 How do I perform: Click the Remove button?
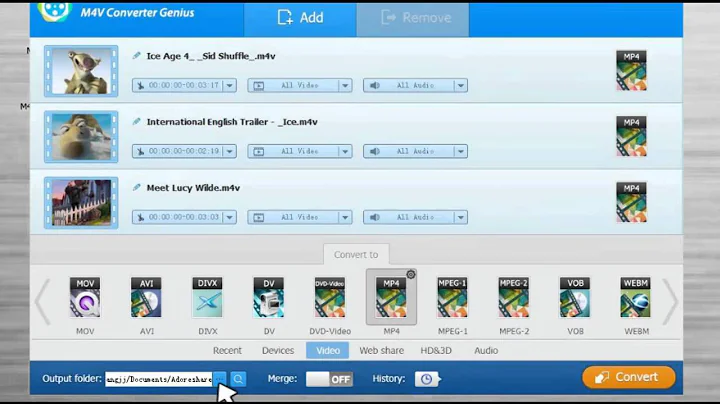(x=413, y=18)
